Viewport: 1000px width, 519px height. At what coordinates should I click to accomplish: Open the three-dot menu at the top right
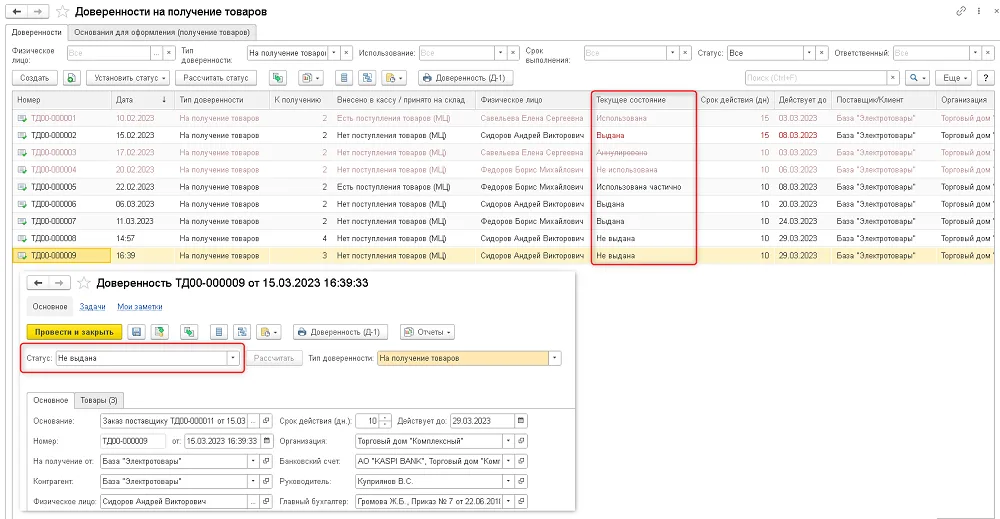tap(979, 11)
